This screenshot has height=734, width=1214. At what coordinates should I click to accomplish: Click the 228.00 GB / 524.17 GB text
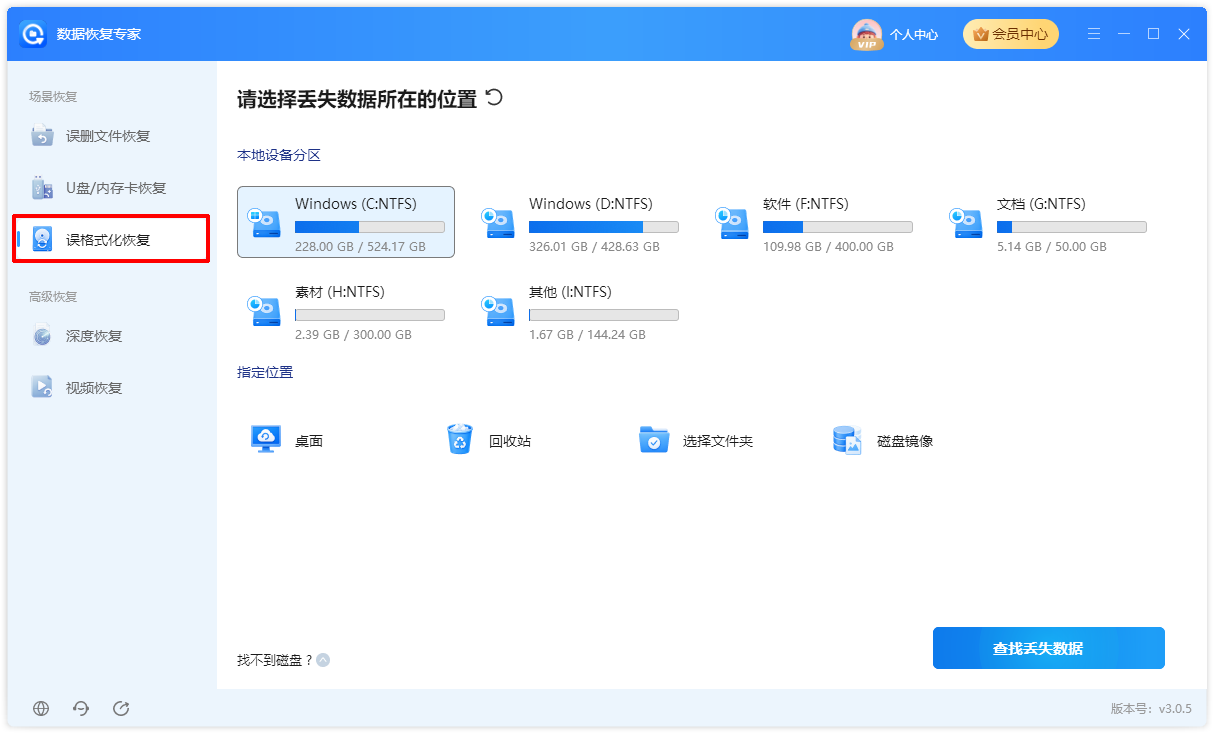360,247
